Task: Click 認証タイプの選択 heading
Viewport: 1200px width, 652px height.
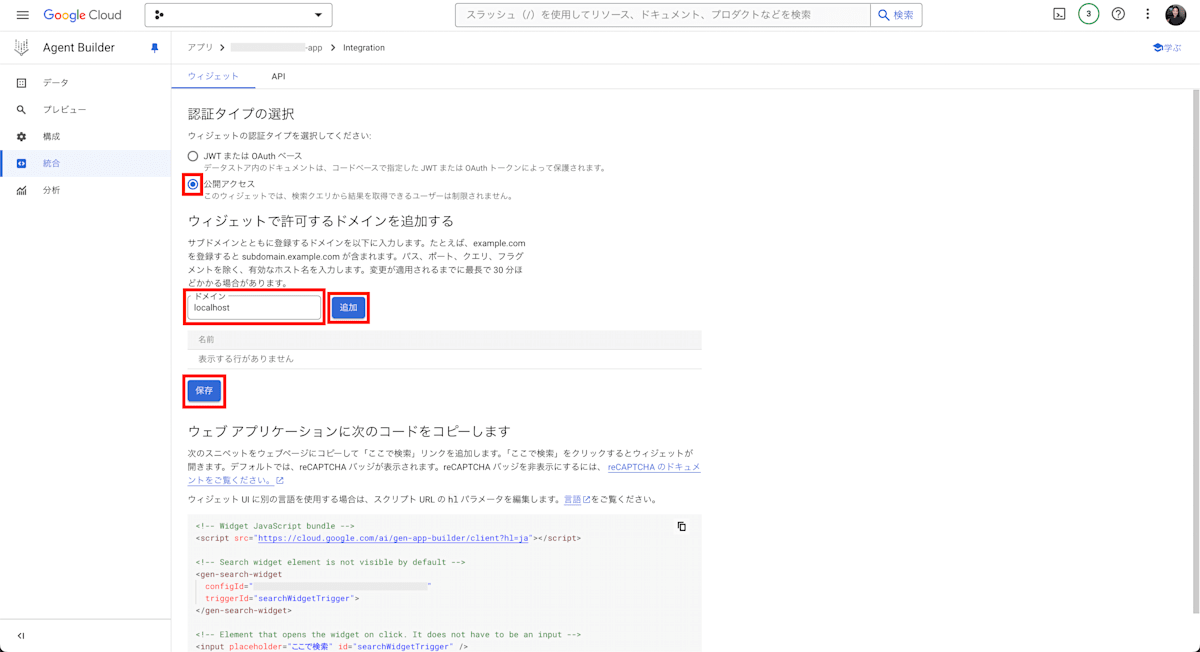Action: coord(241,114)
